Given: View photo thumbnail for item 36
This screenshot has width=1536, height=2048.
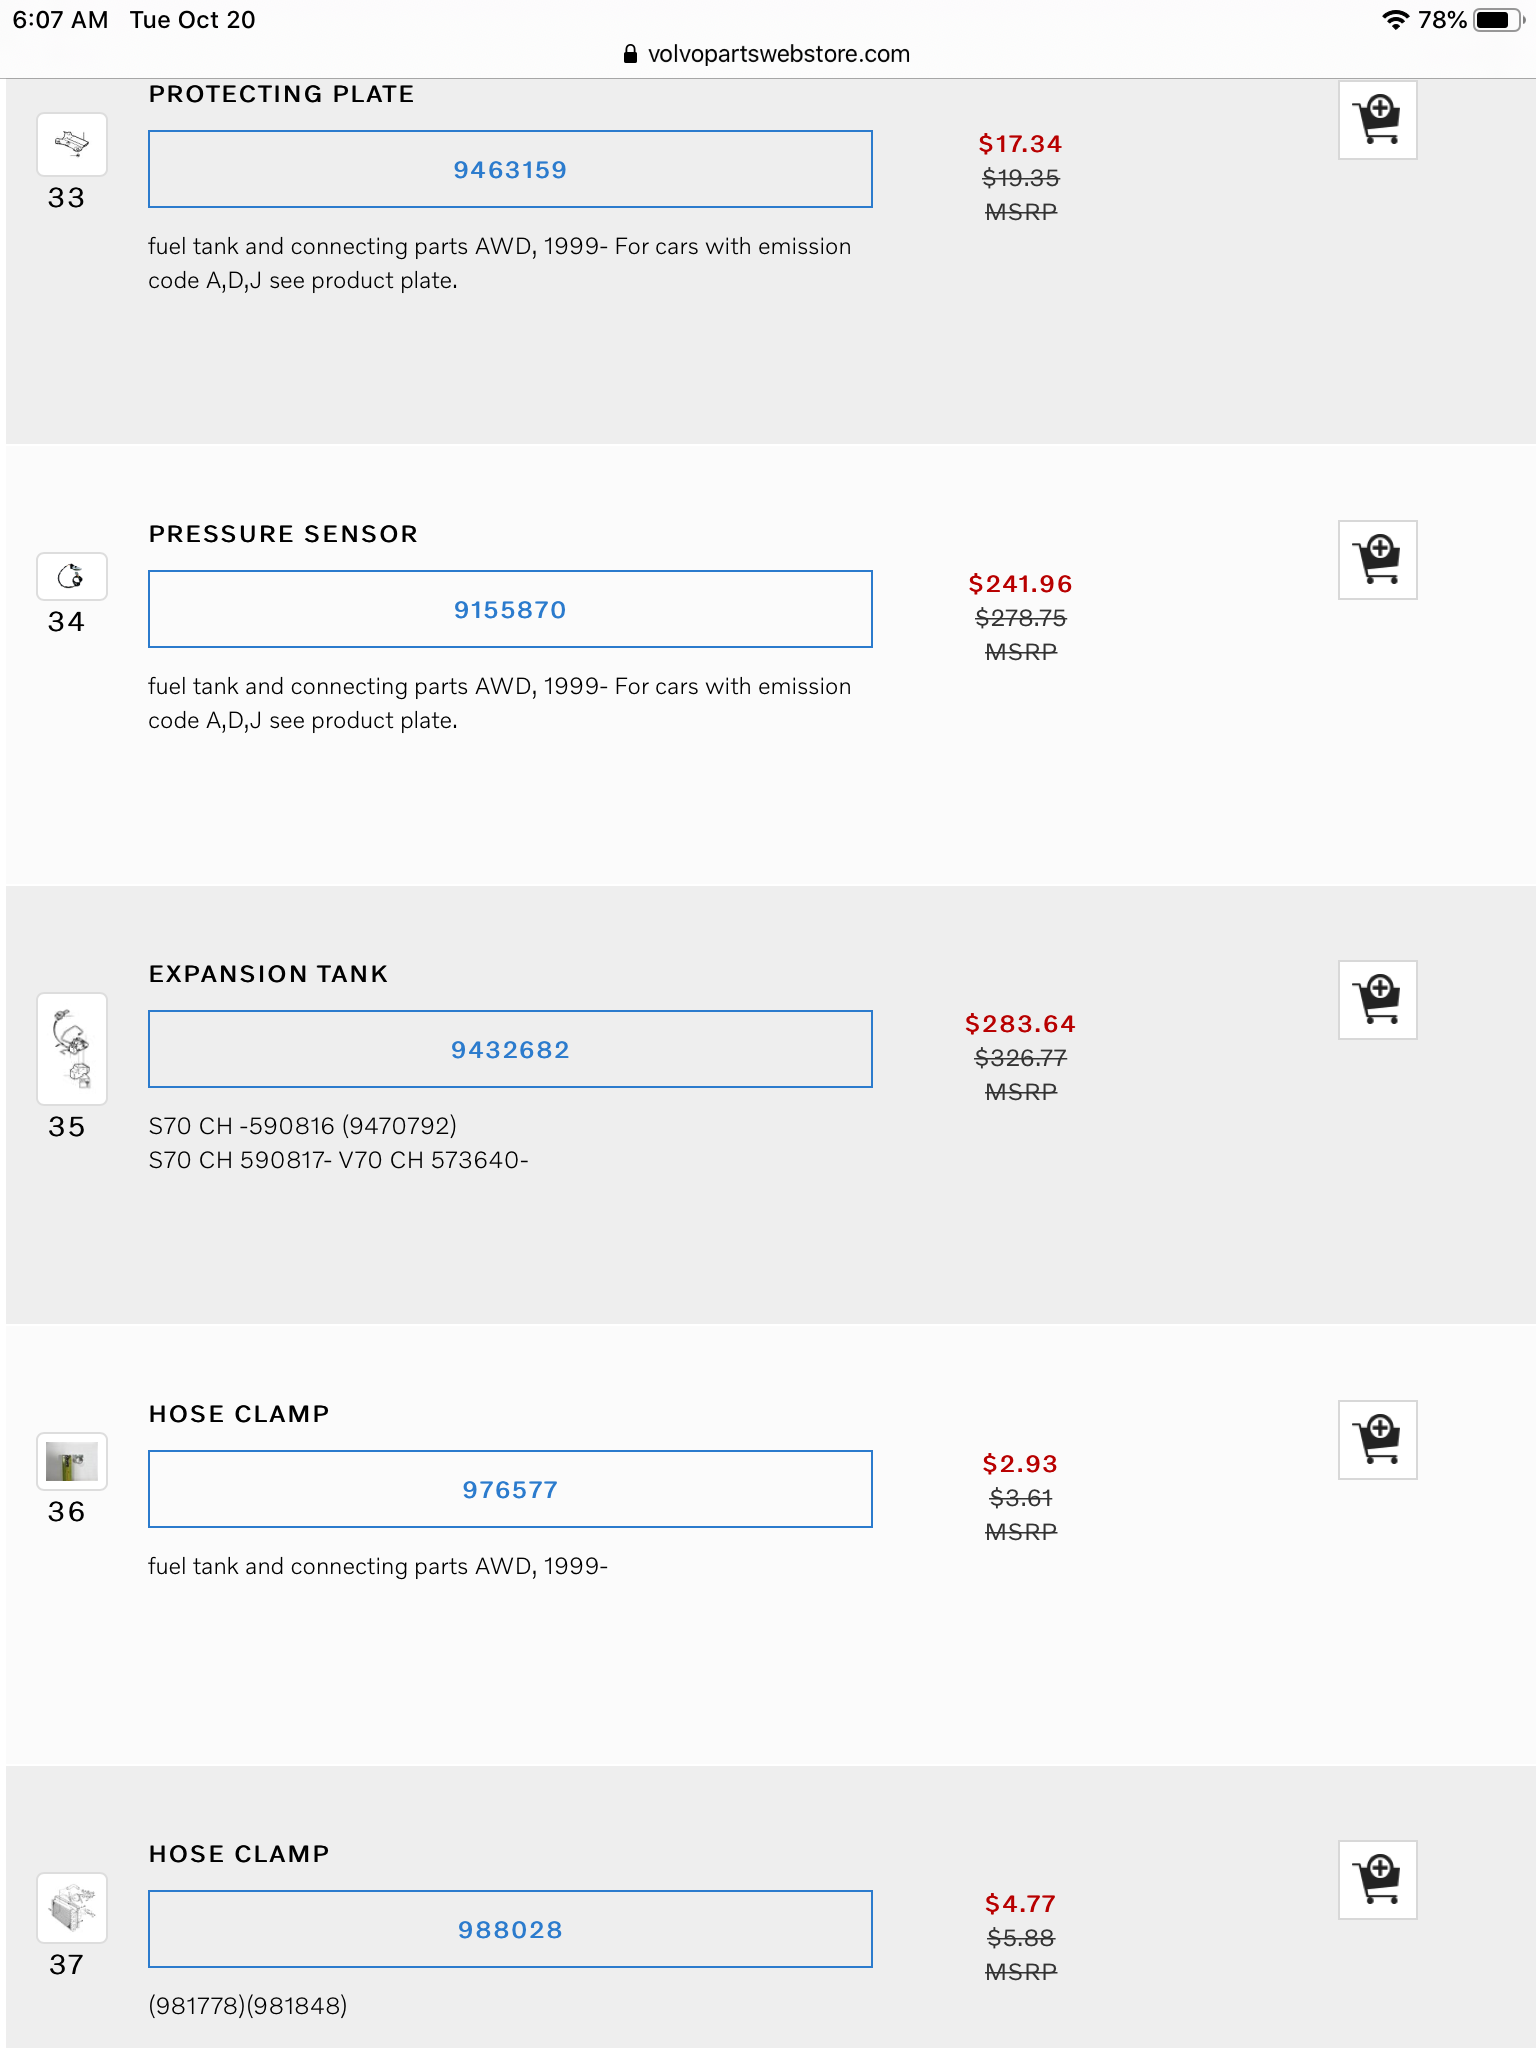Looking at the screenshot, I should pos(72,1462).
